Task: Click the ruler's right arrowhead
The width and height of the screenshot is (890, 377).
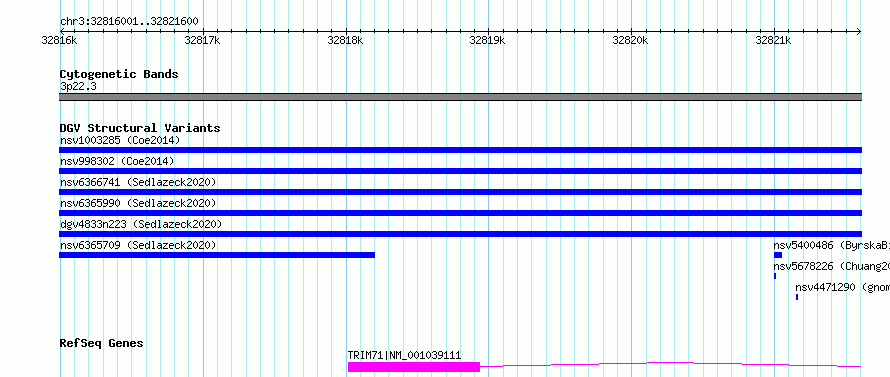Action: pos(859,31)
